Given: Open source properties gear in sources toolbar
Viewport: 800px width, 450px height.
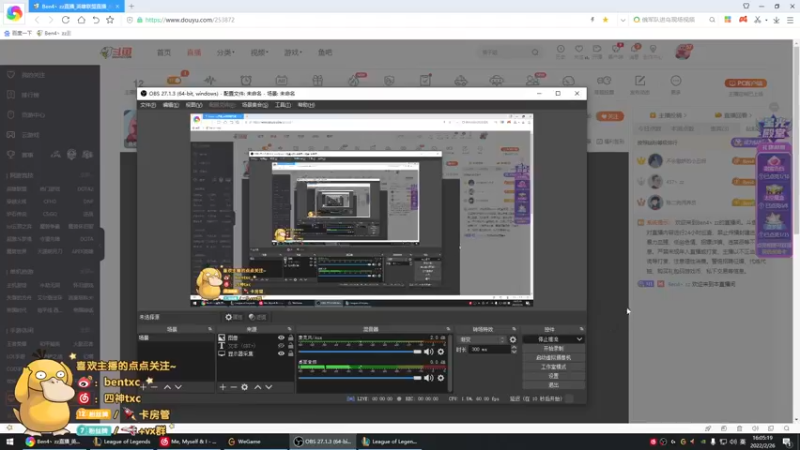Looking at the screenshot, I should point(244,387).
